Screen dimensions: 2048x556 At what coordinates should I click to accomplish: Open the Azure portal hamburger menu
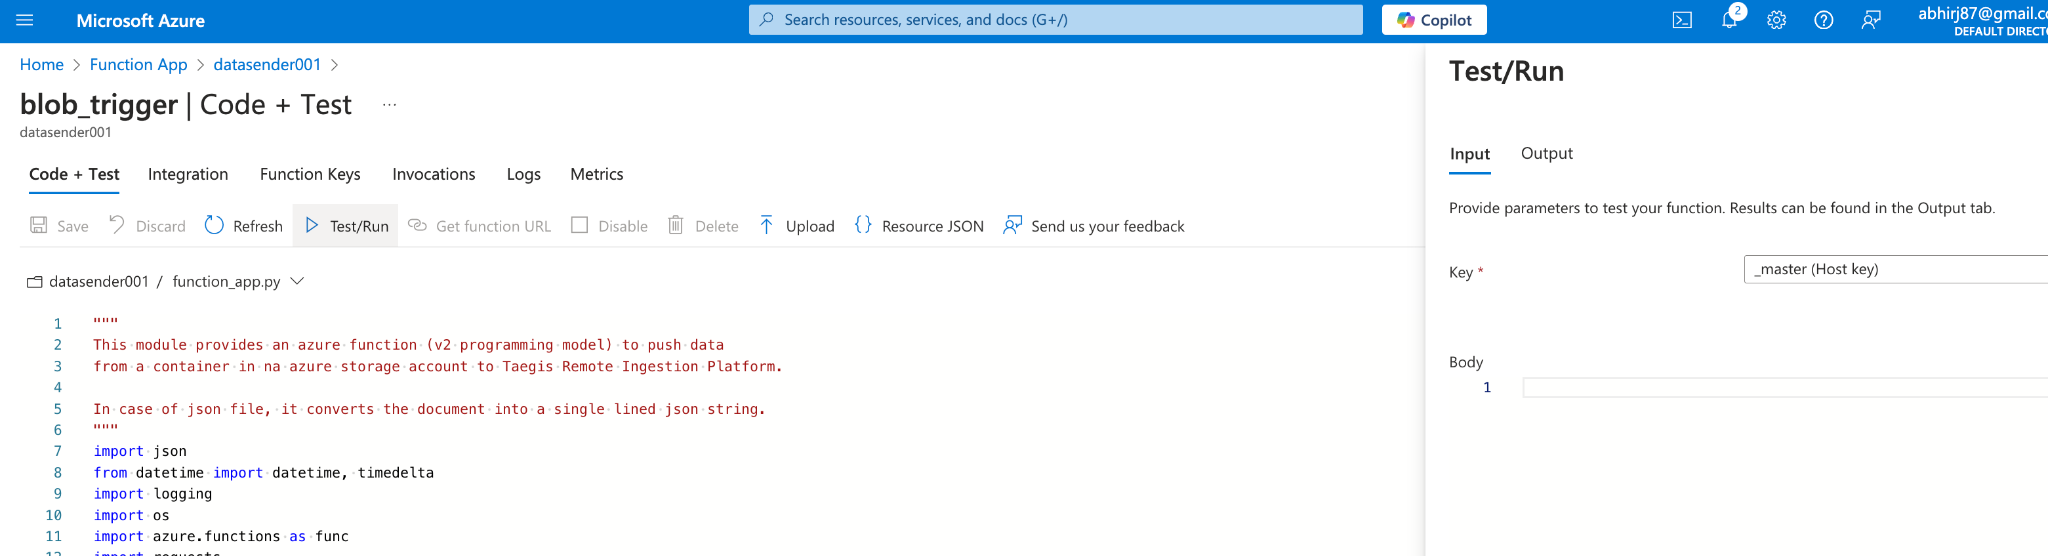[25, 20]
